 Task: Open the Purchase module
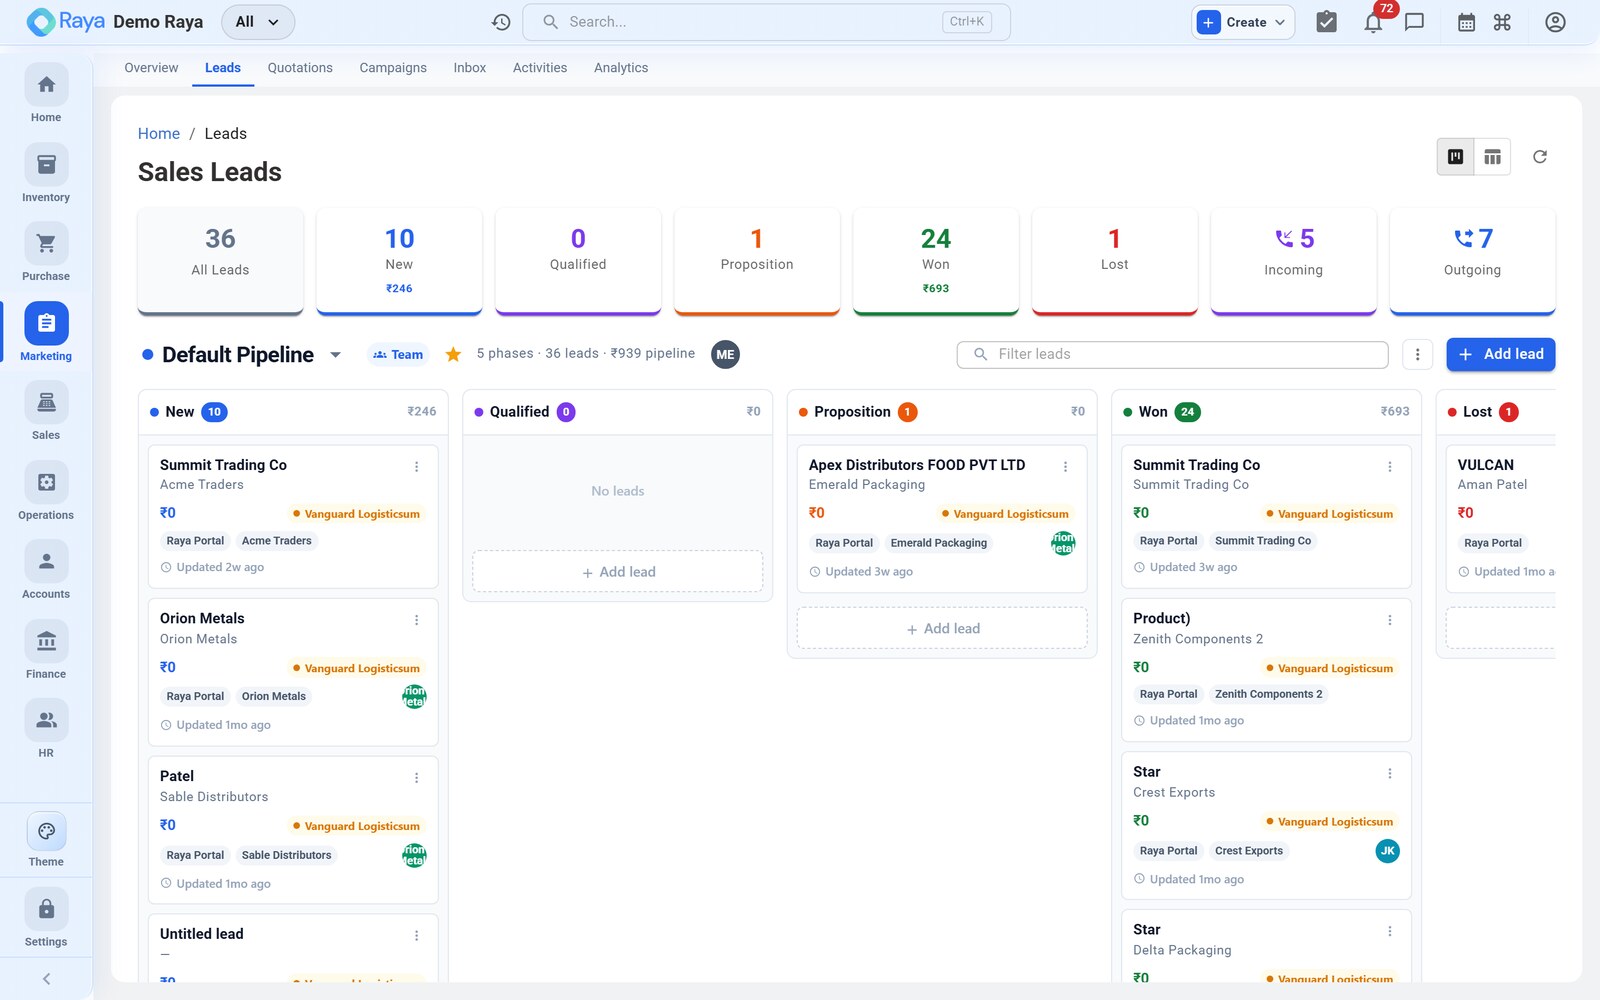(46, 253)
